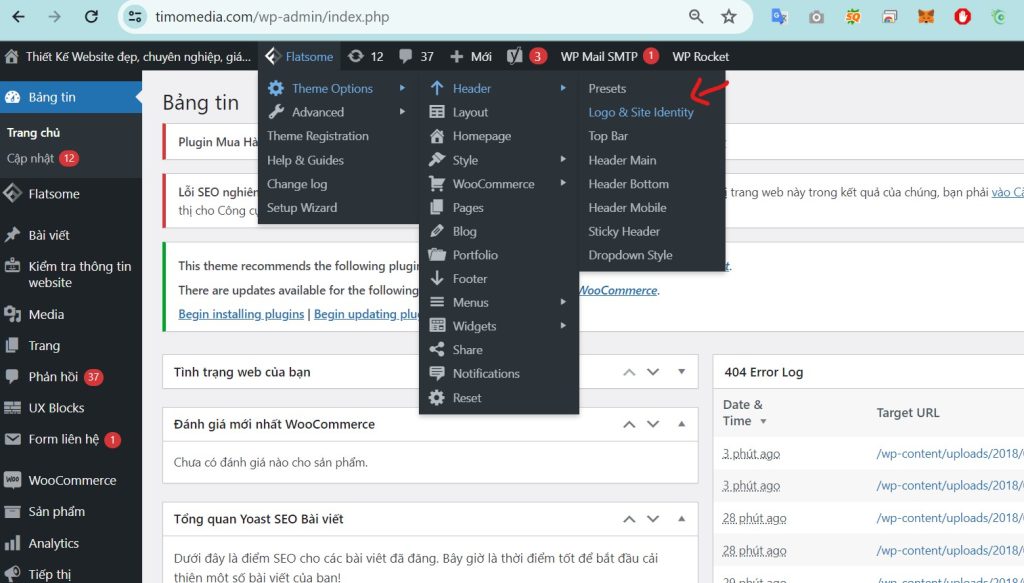
Task: Open WP Rocket in the admin bar
Action: (701, 56)
